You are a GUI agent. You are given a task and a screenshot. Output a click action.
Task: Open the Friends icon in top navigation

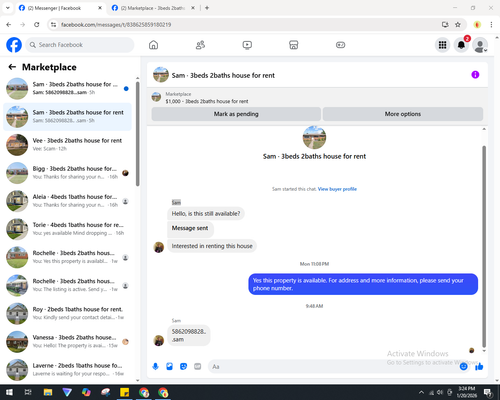coord(200,45)
